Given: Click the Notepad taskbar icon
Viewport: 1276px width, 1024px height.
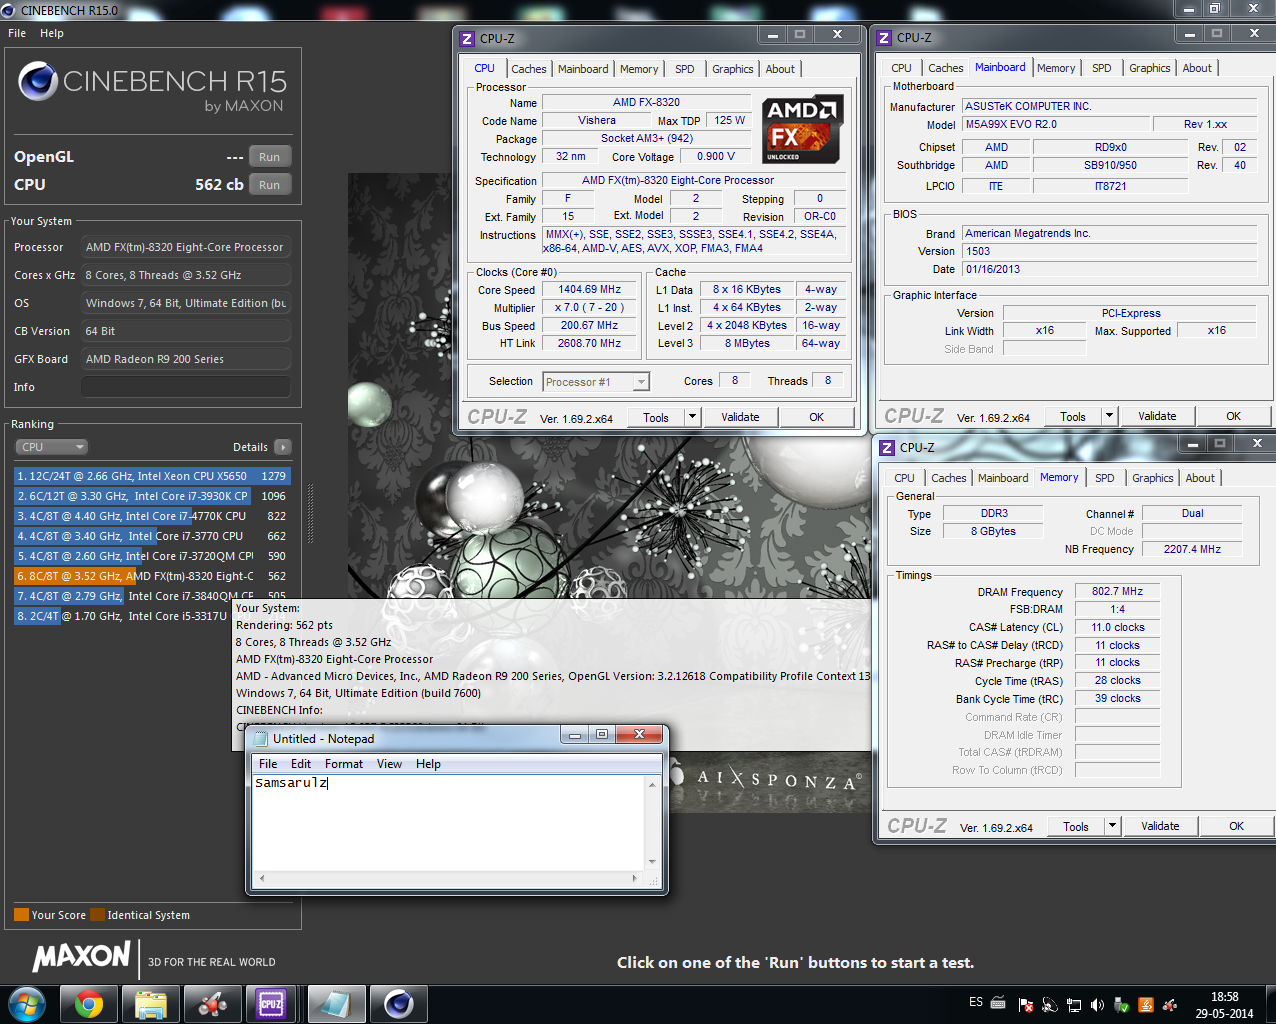Looking at the screenshot, I should coord(337,1004).
